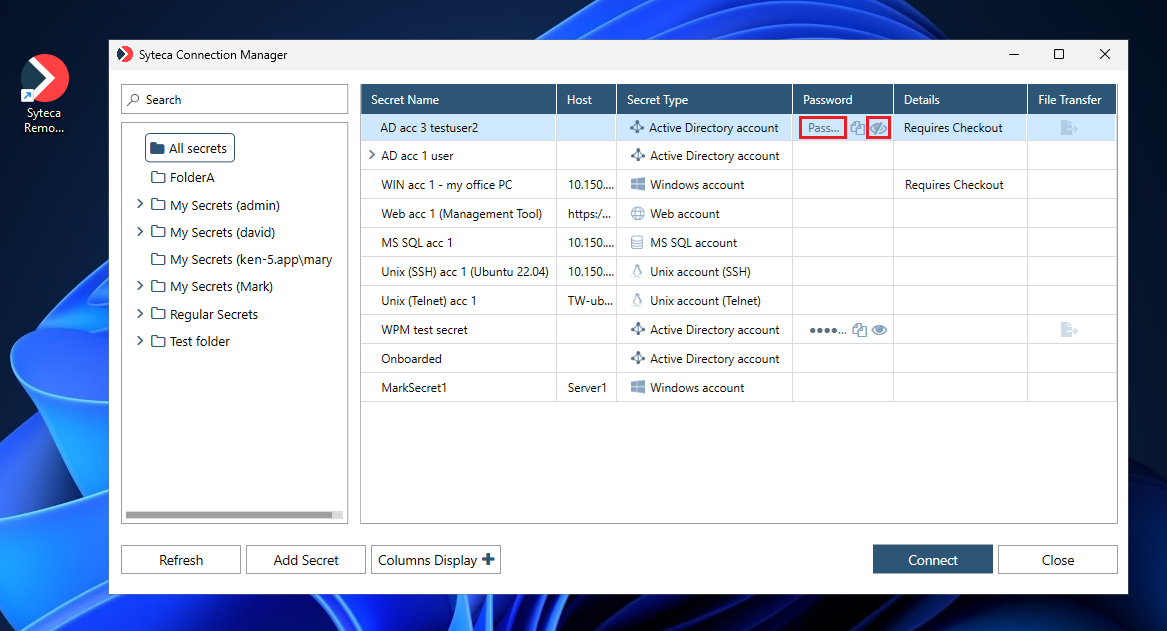Show the WPM test secret password
The width and height of the screenshot is (1167, 631).
pyautogui.click(x=879, y=330)
